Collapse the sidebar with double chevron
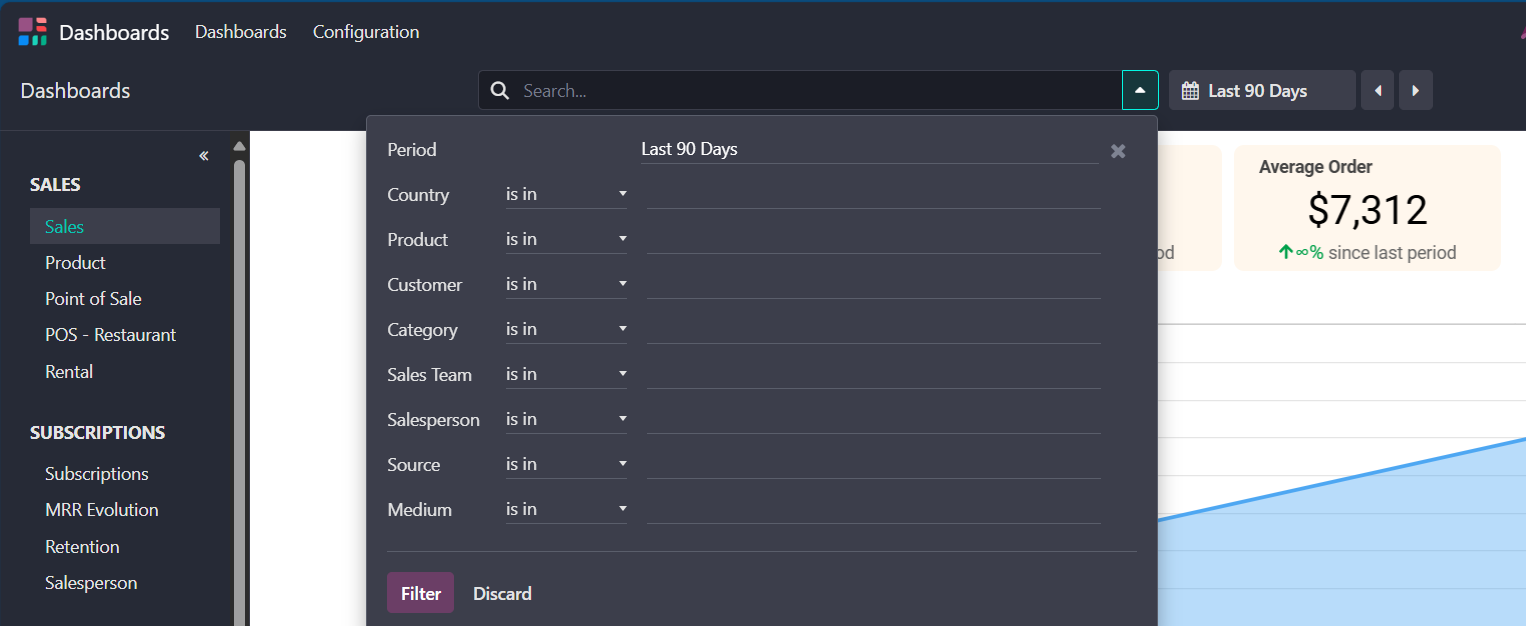This screenshot has height=626, width=1526. click(204, 156)
